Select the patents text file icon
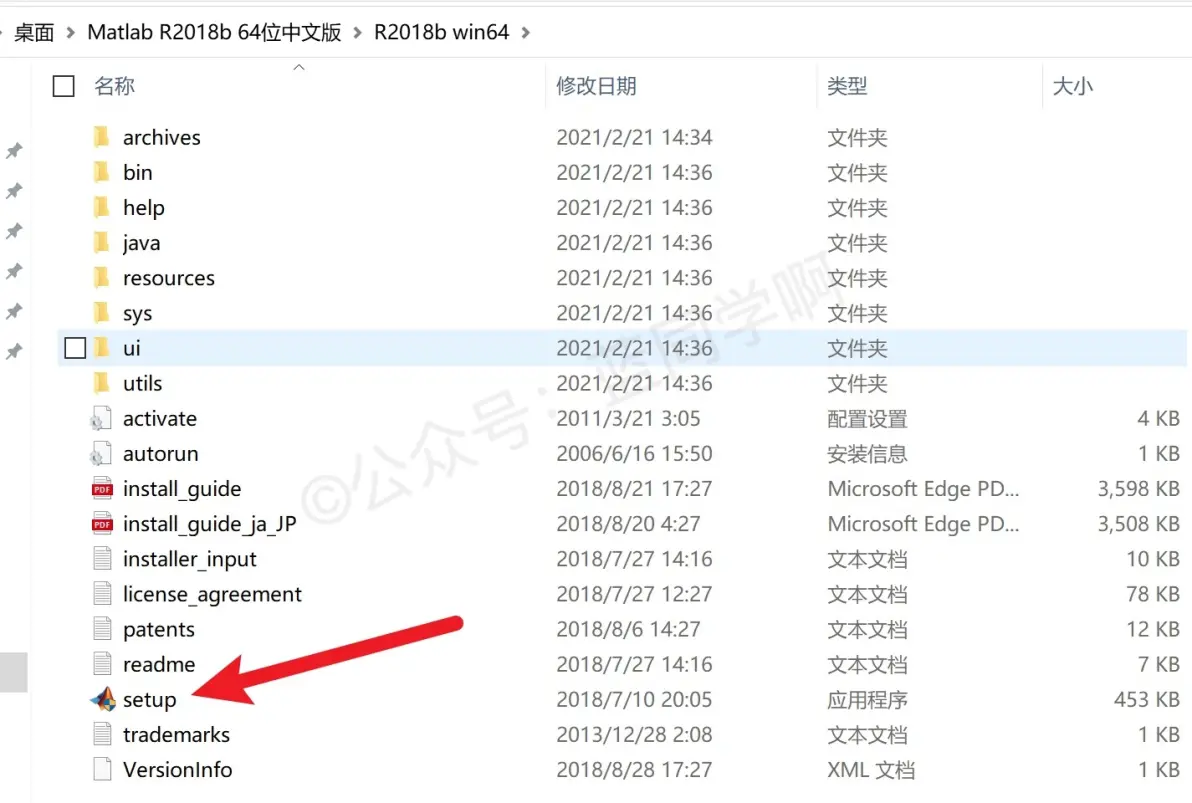 102,629
